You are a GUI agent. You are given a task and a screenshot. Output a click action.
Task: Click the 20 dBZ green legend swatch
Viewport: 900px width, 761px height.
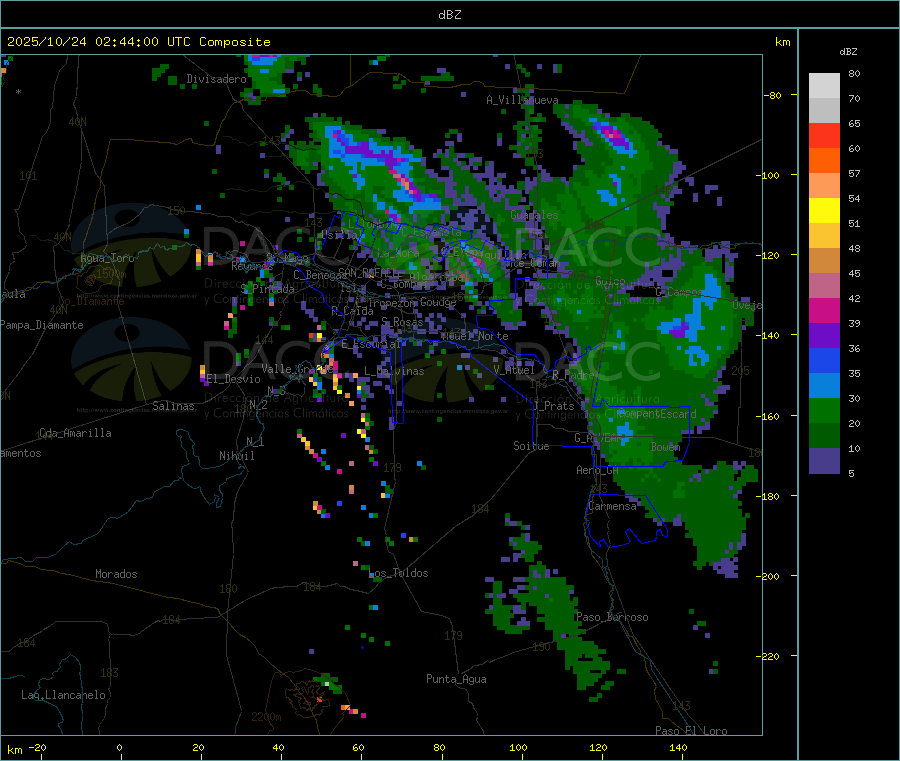[824, 410]
